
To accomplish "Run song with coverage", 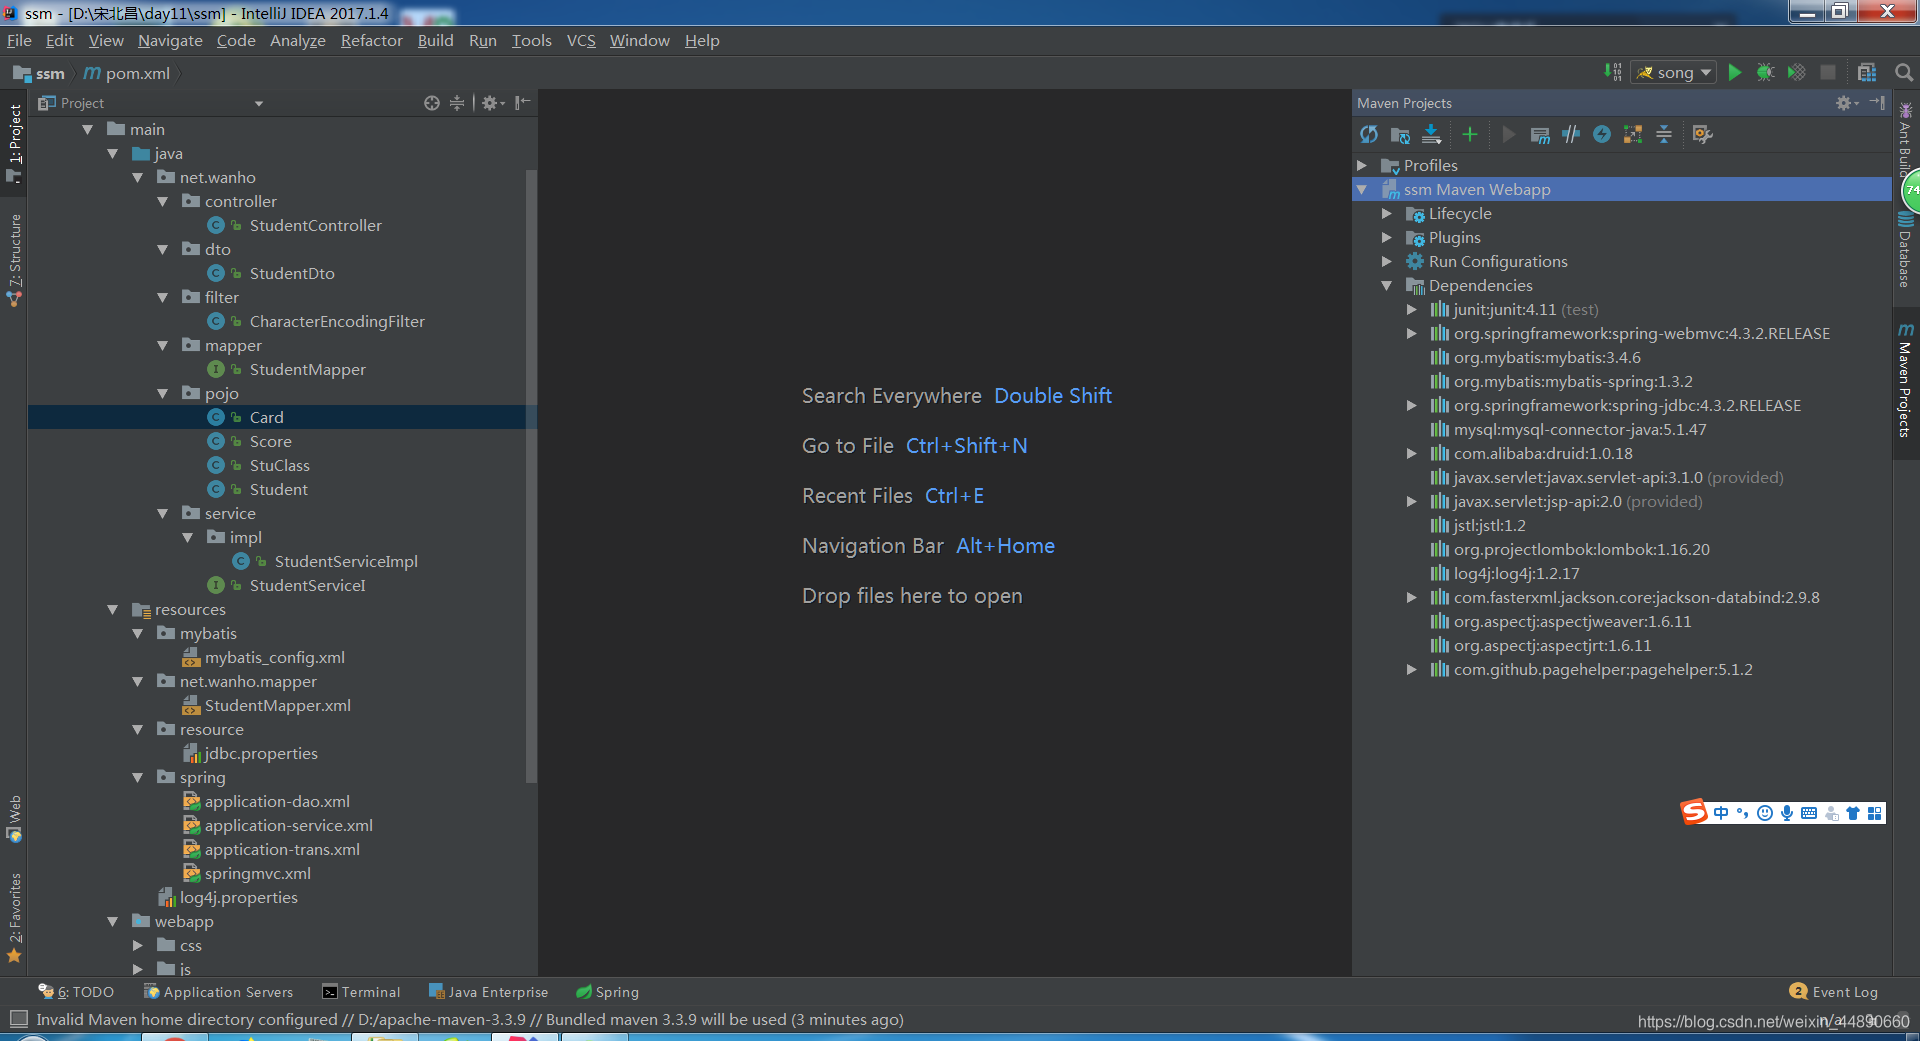I will 1797,72.
